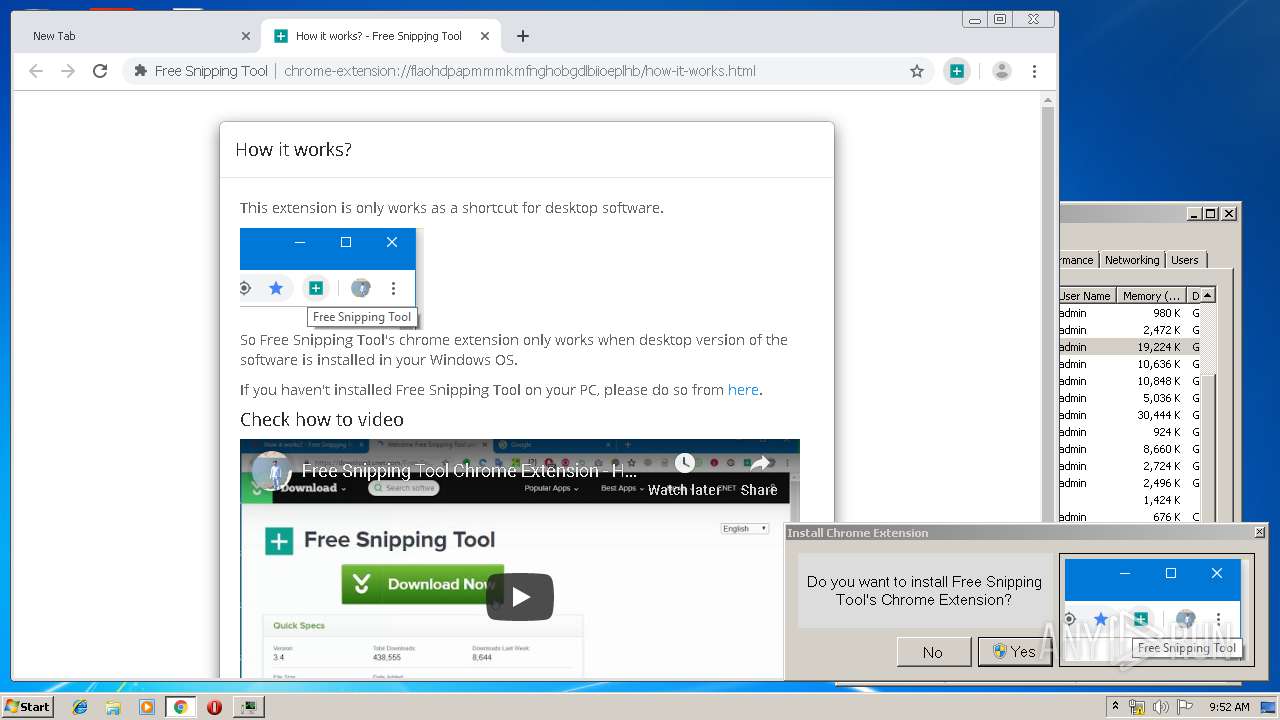
Task: Open Chrome profile avatar button
Action: tap(1001, 71)
